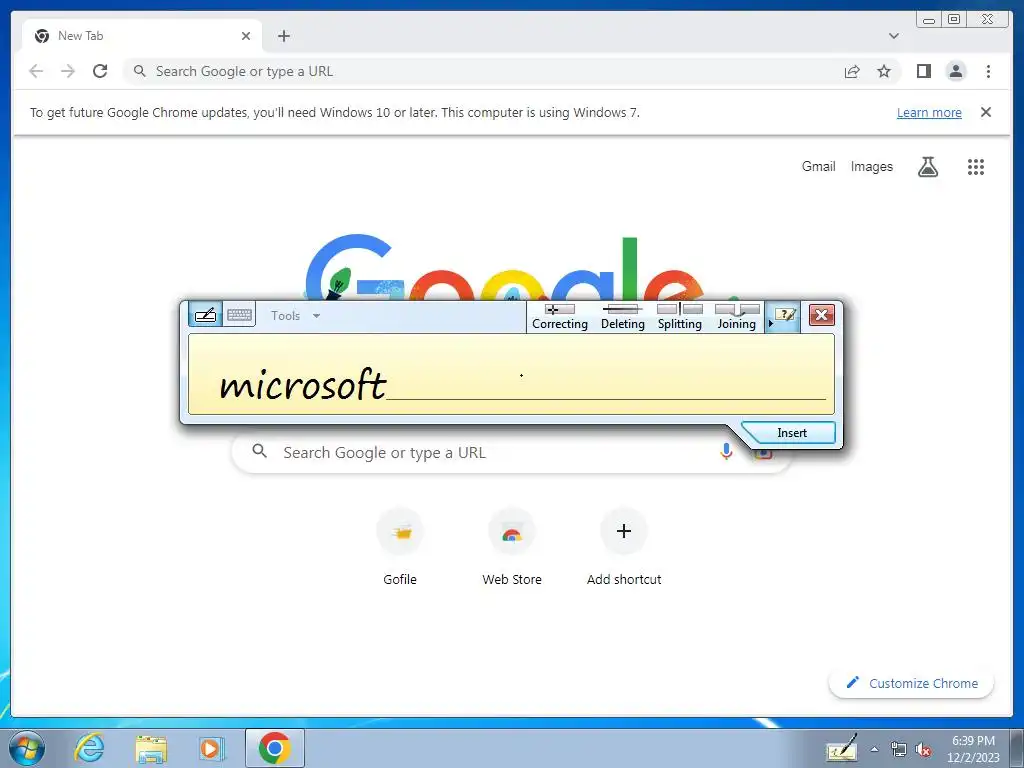Image resolution: width=1024 pixels, height=768 pixels.
Task: Show hidden system tray icons
Action: (874, 750)
